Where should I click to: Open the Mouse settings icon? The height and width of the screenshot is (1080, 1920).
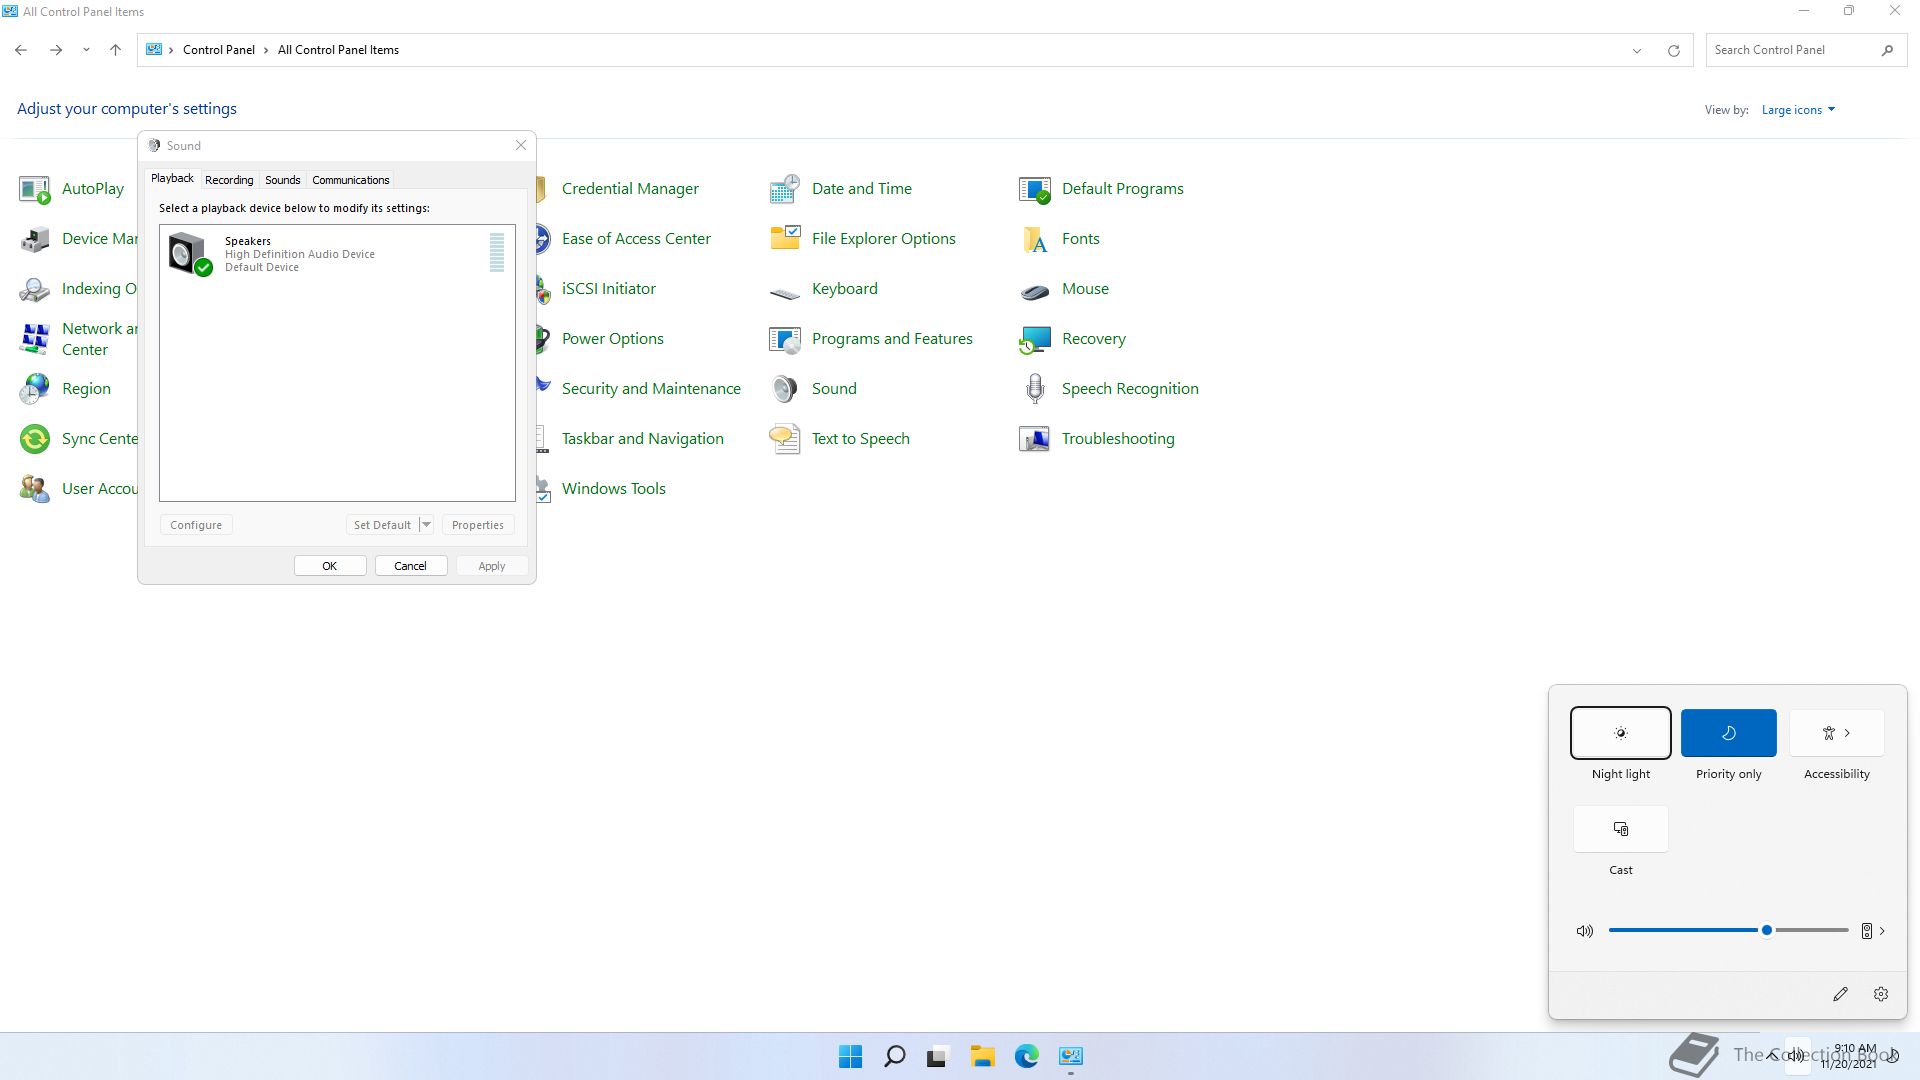[1035, 290]
